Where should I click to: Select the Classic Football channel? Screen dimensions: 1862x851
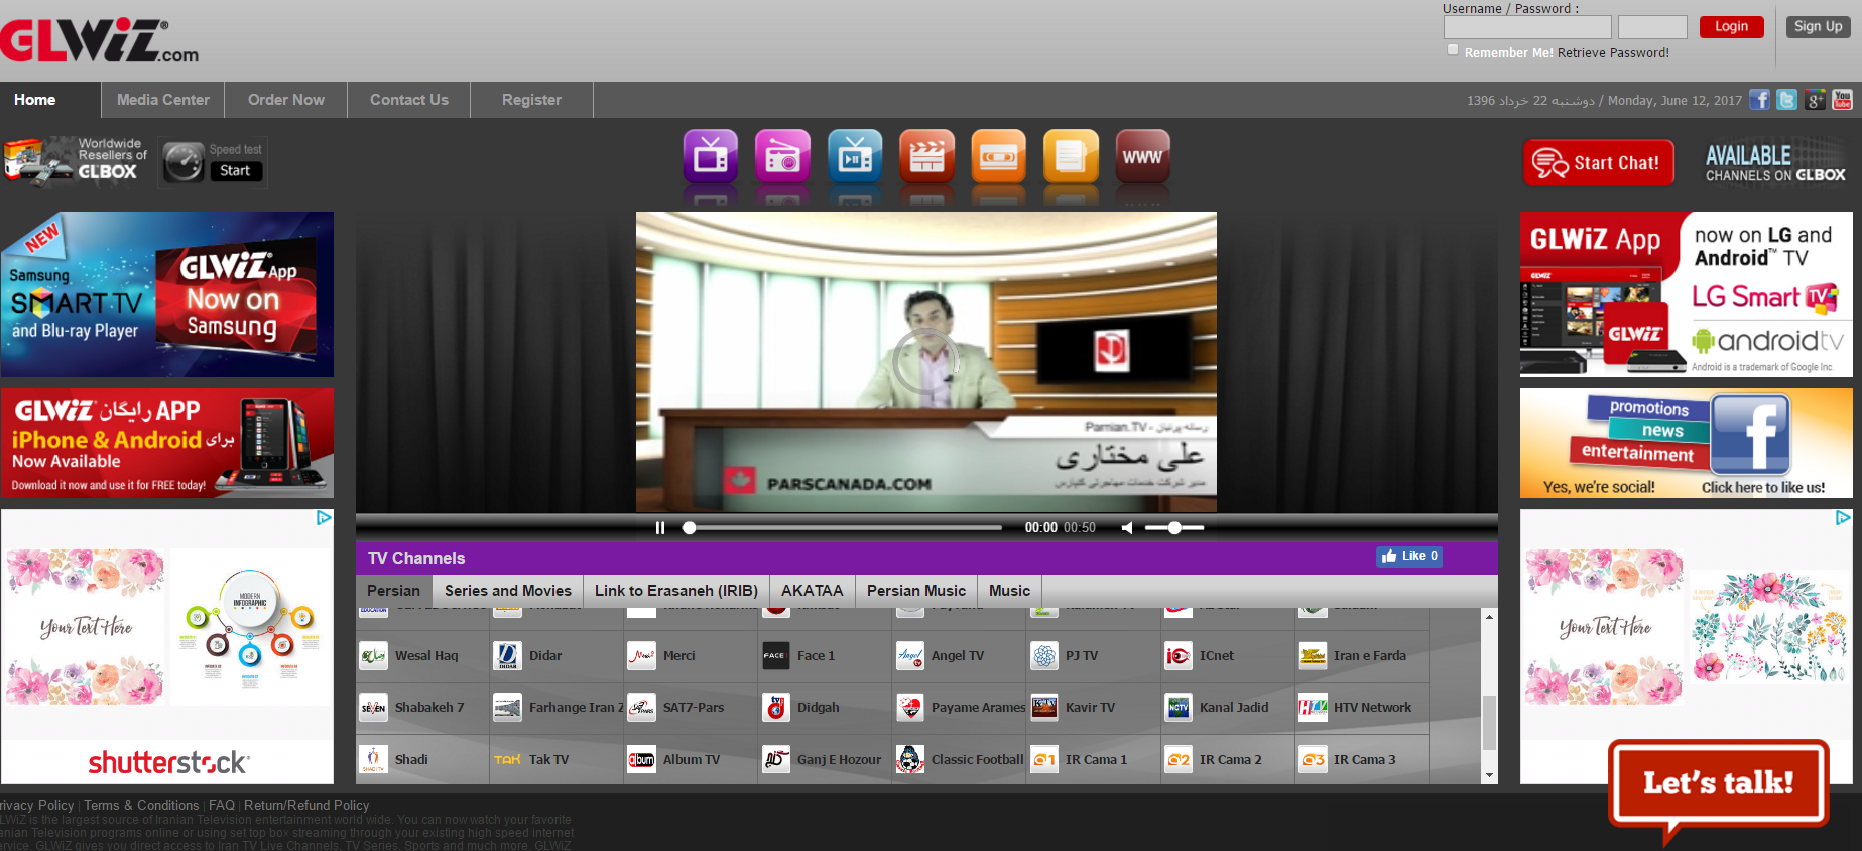click(x=976, y=760)
